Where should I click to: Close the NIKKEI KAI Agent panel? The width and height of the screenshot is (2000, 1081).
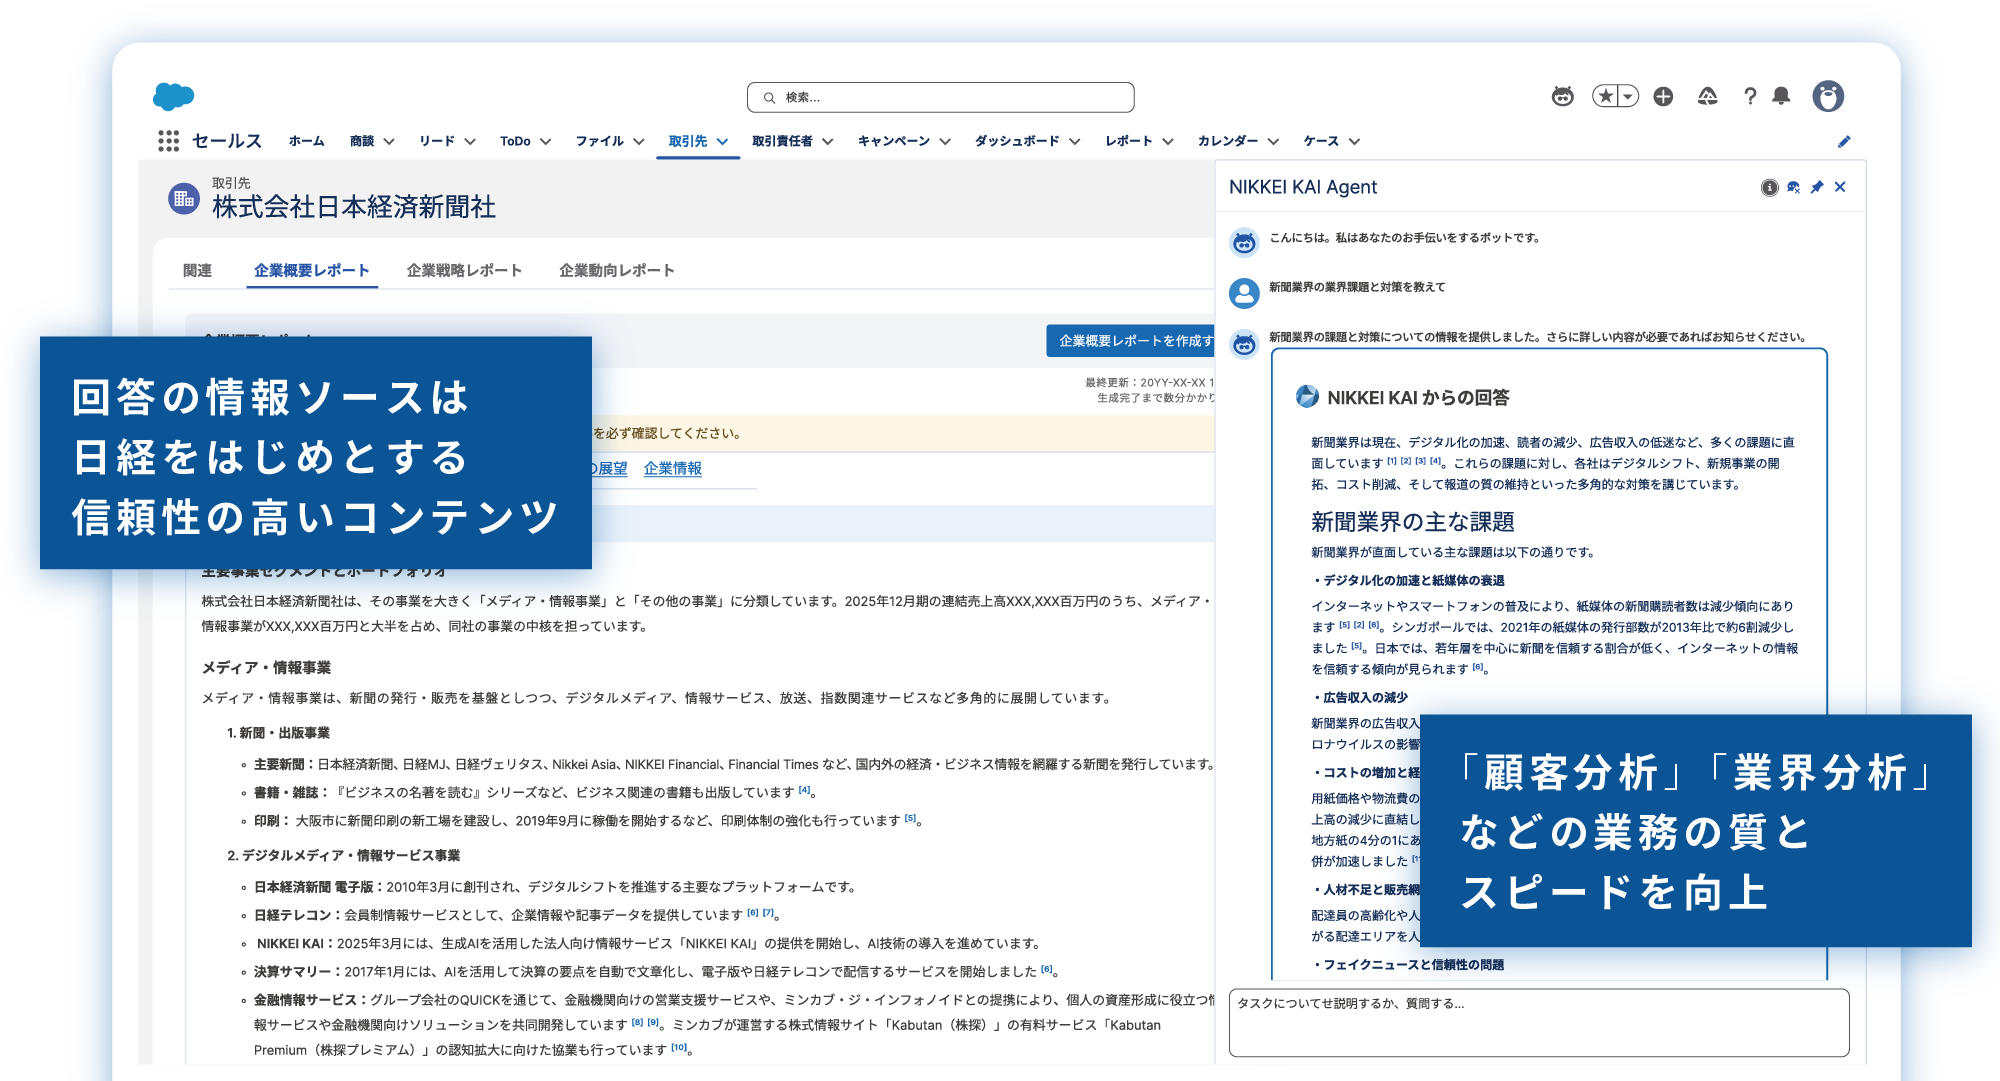1840,187
